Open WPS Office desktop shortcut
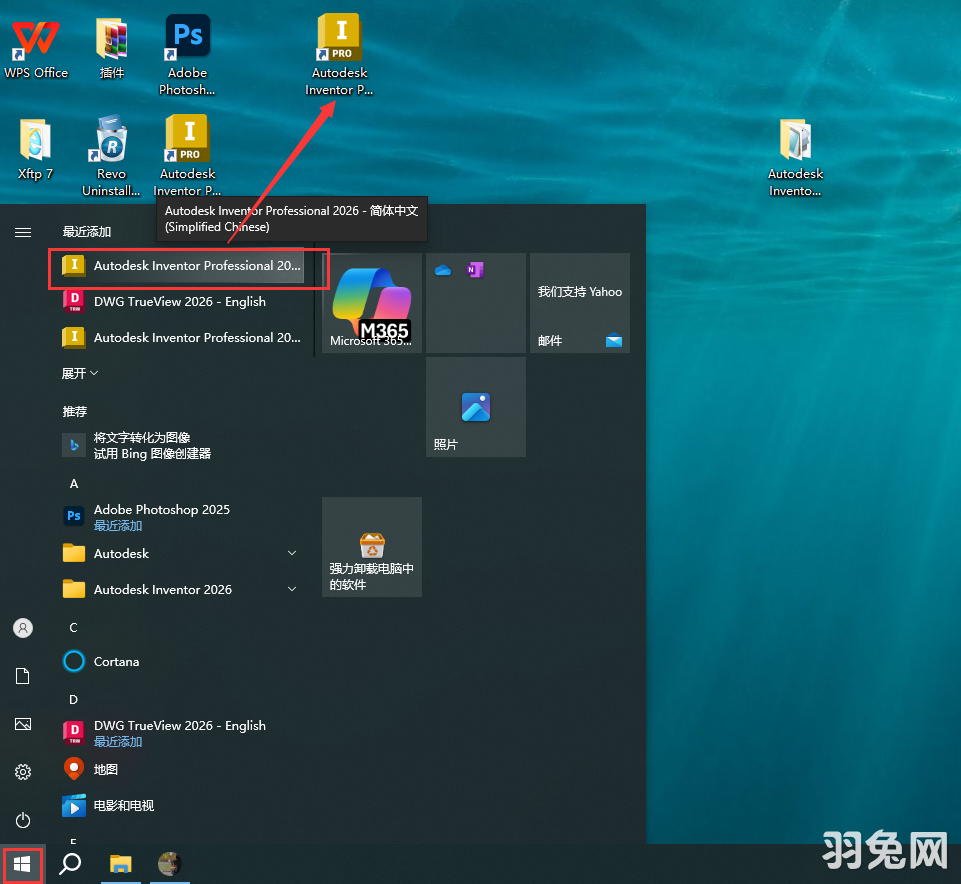Image resolution: width=961 pixels, height=884 pixels. (36, 46)
